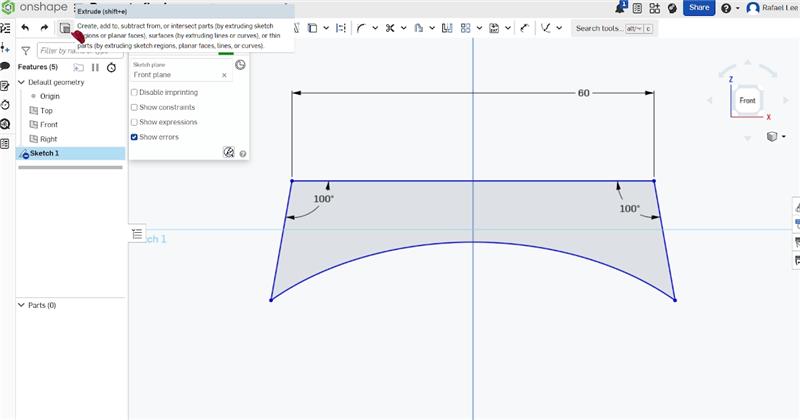Click the Filter by name or type field
800x420 pixels.
tap(80, 51)
